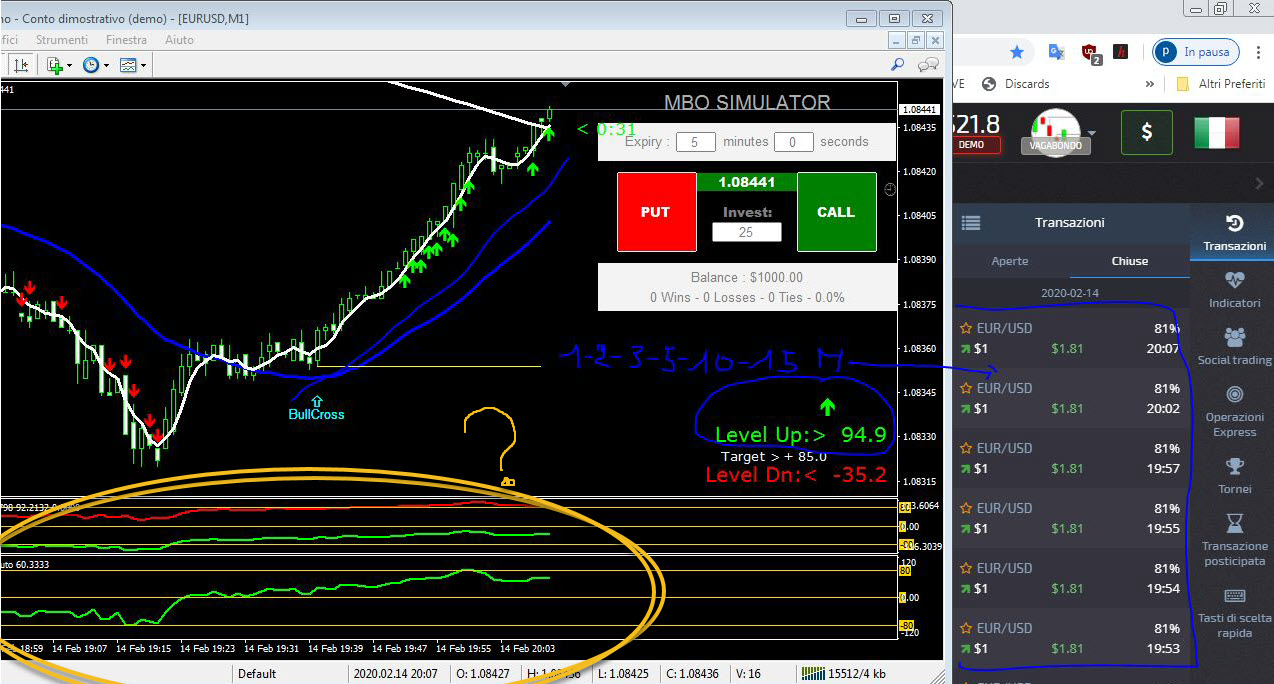
Task: Click the crosshair period separators toolbar icon
Action: click(21, 65)
